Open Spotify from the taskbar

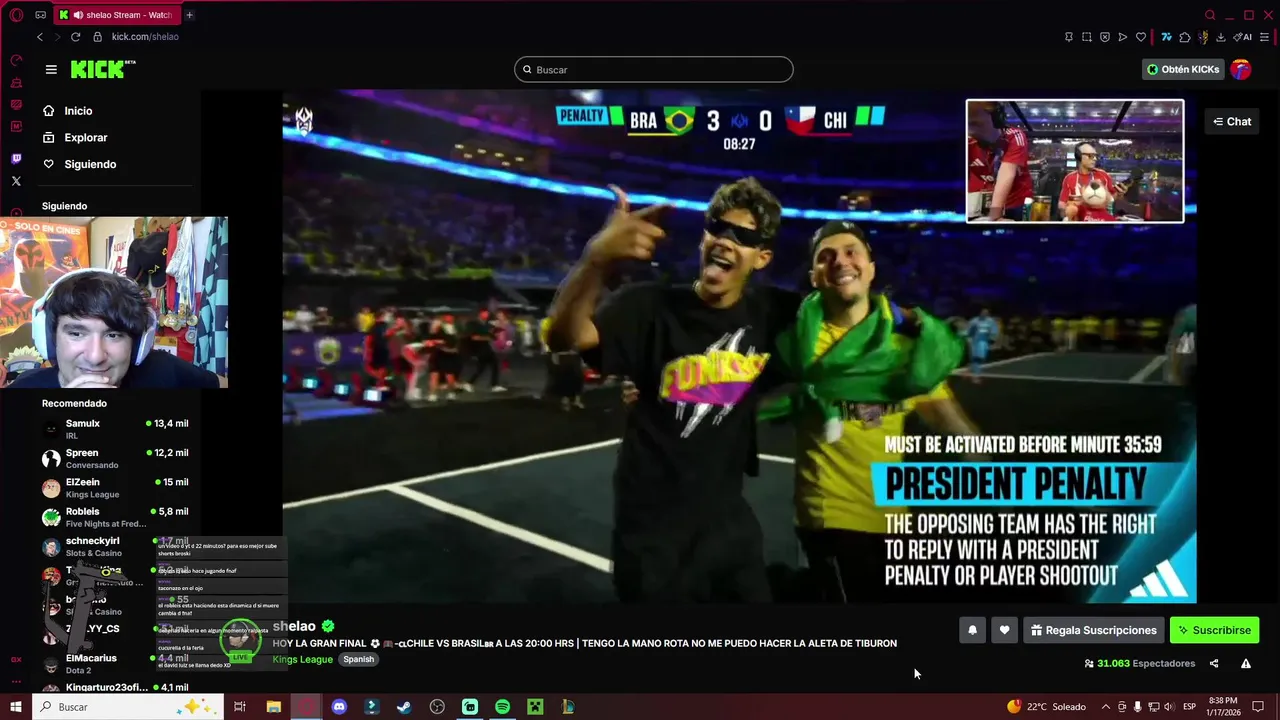point(502,707)
